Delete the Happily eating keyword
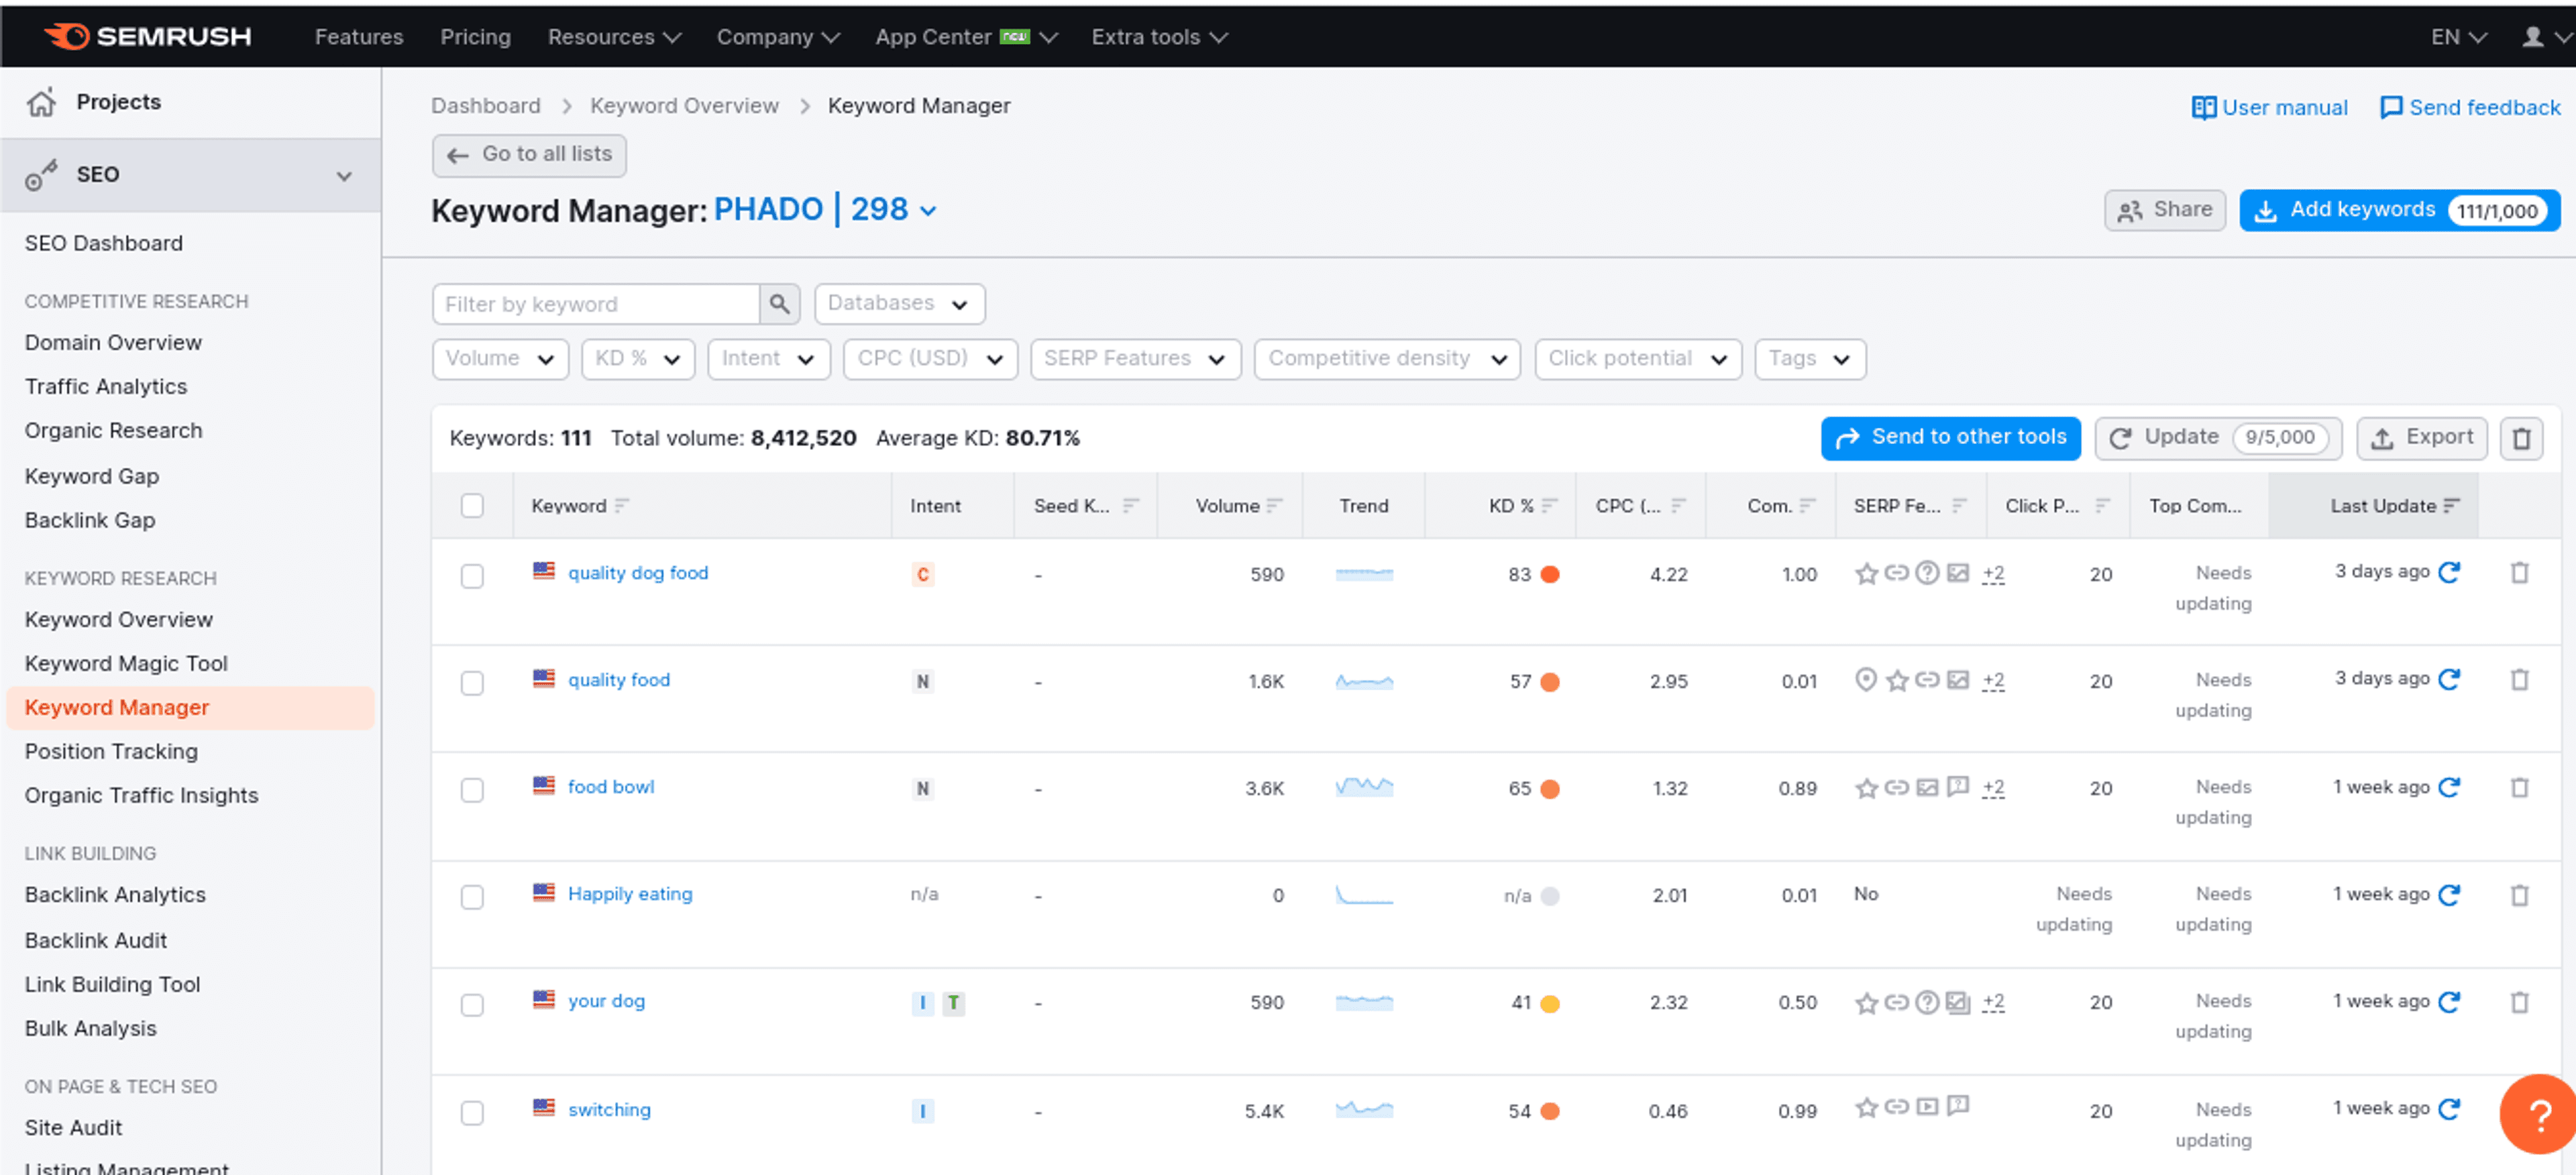The height and width of the screenshot is (1175, 2576). pos(2520,894)
